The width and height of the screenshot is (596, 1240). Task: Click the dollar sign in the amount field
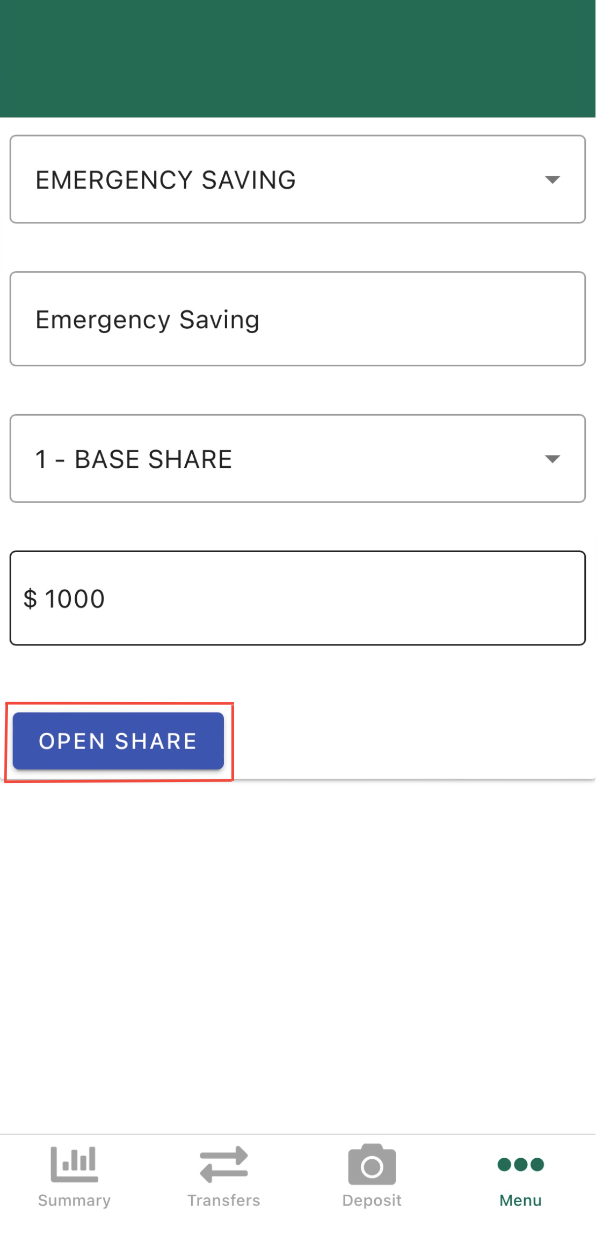(30, 598)
